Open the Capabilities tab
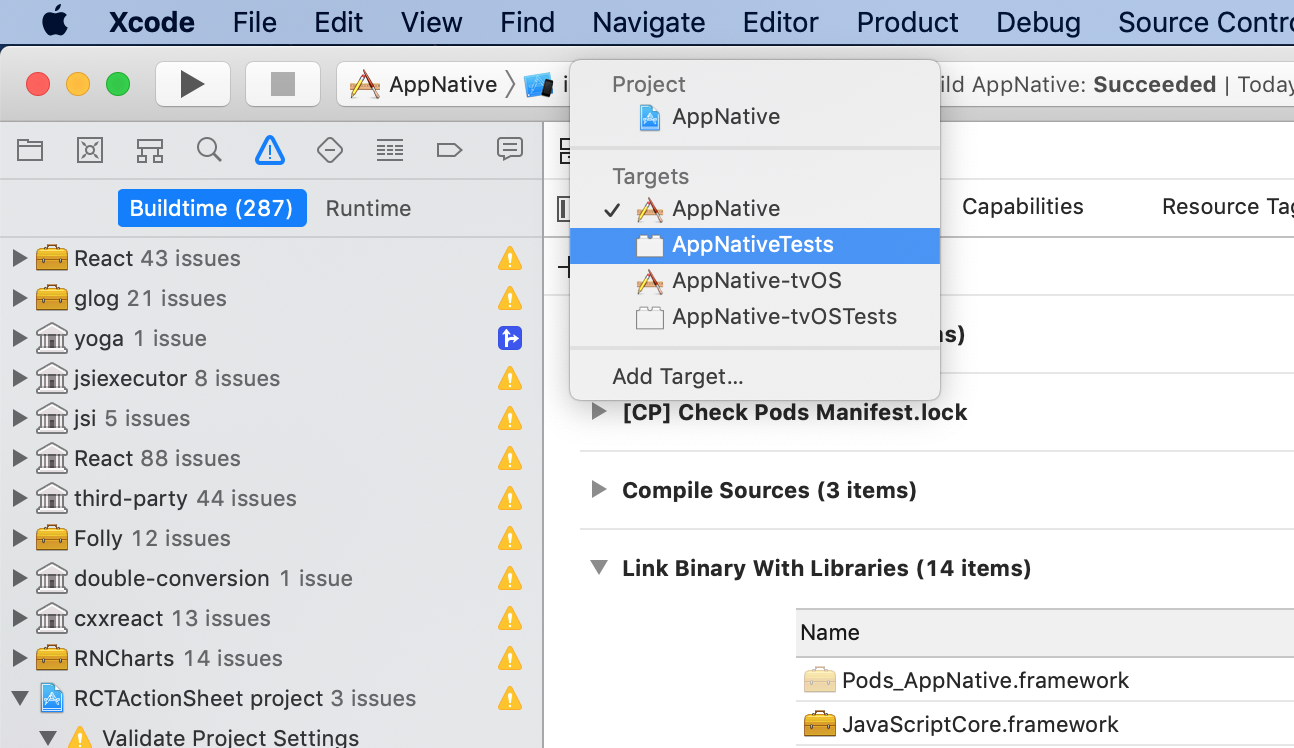This screenshot has width=1294, height=748. [x=1022, y=207]
